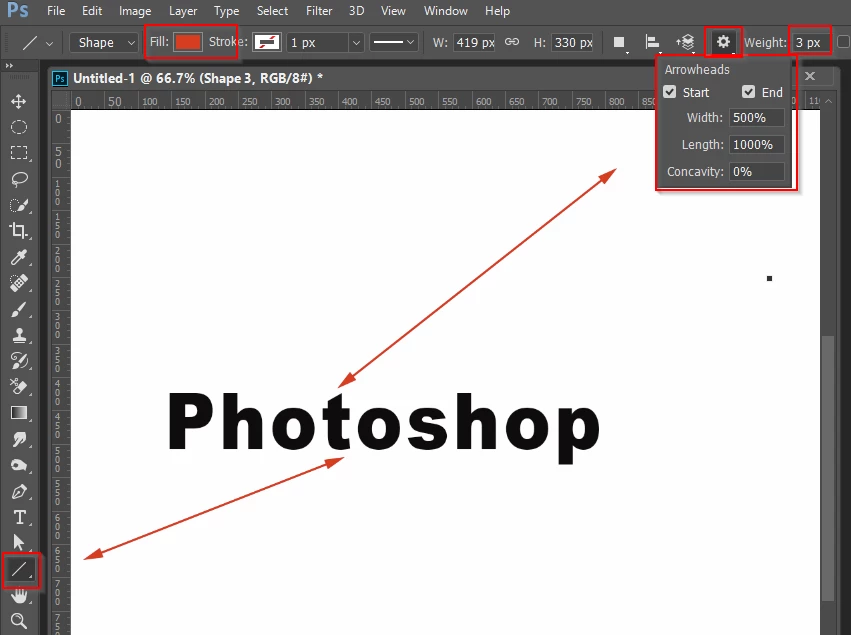Open the Help menu
This screenshot has height=635, width=851.
click(497, 11)
